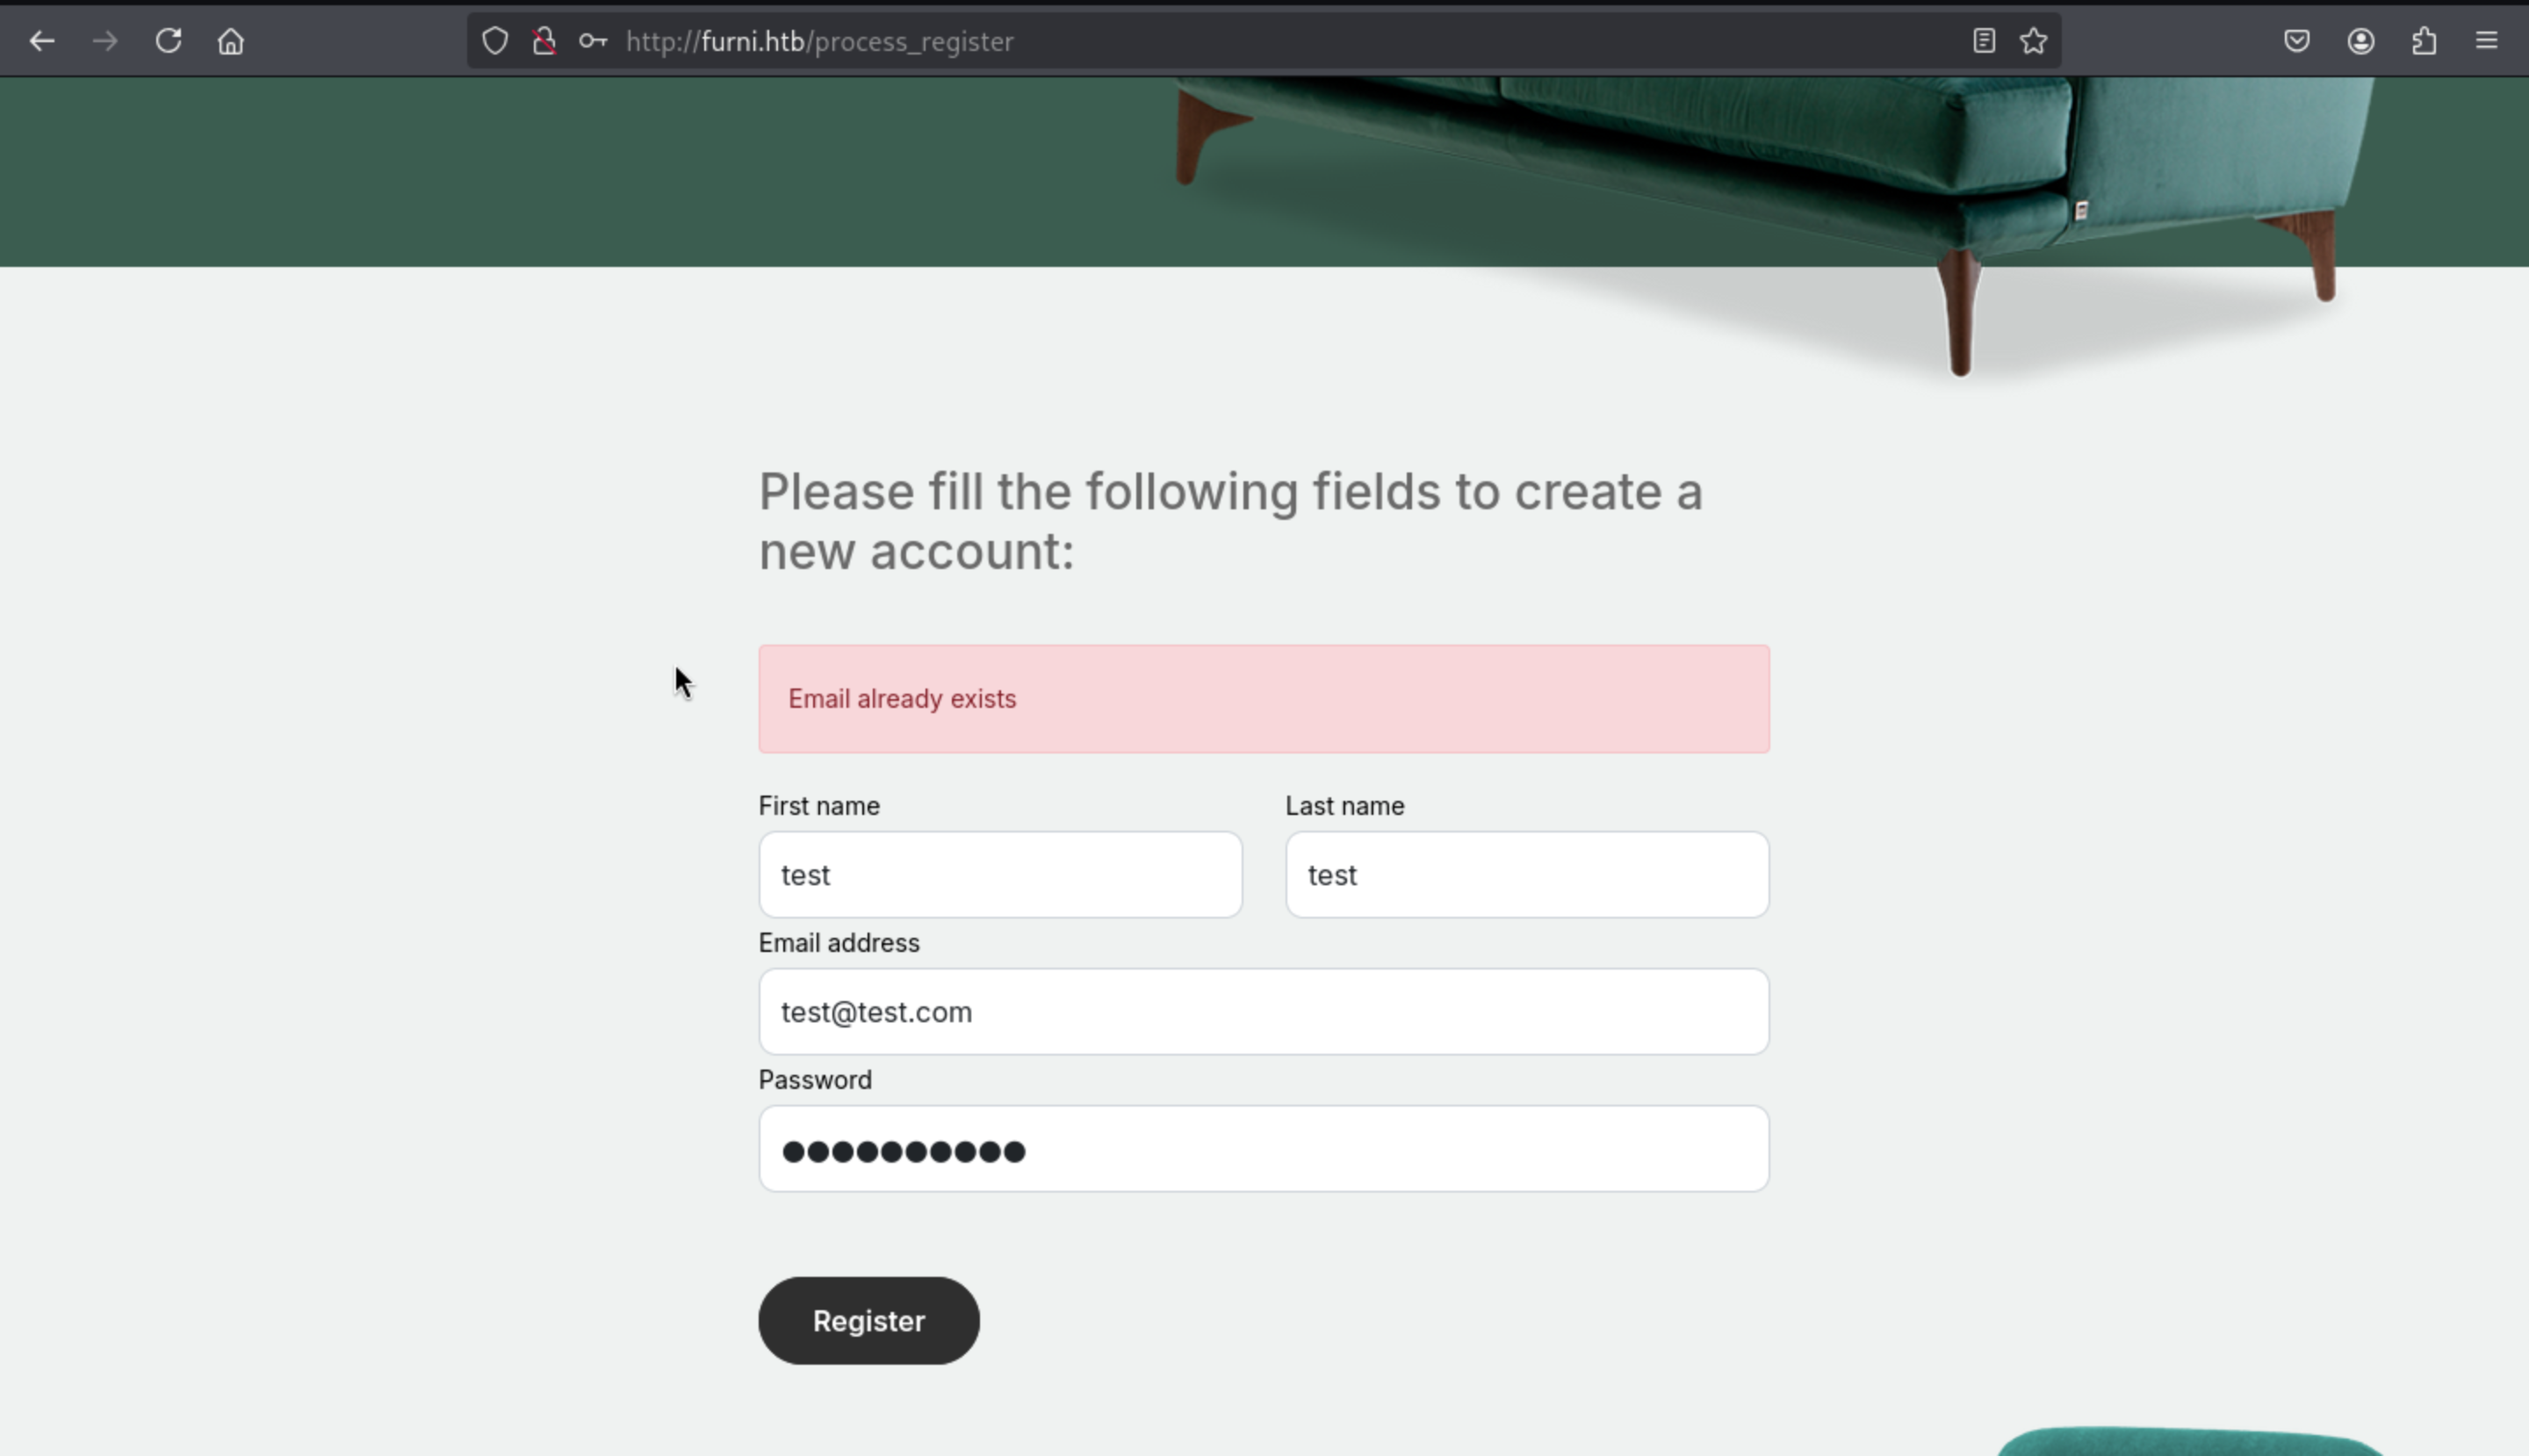Open saved logins key icon

(593, 41)
